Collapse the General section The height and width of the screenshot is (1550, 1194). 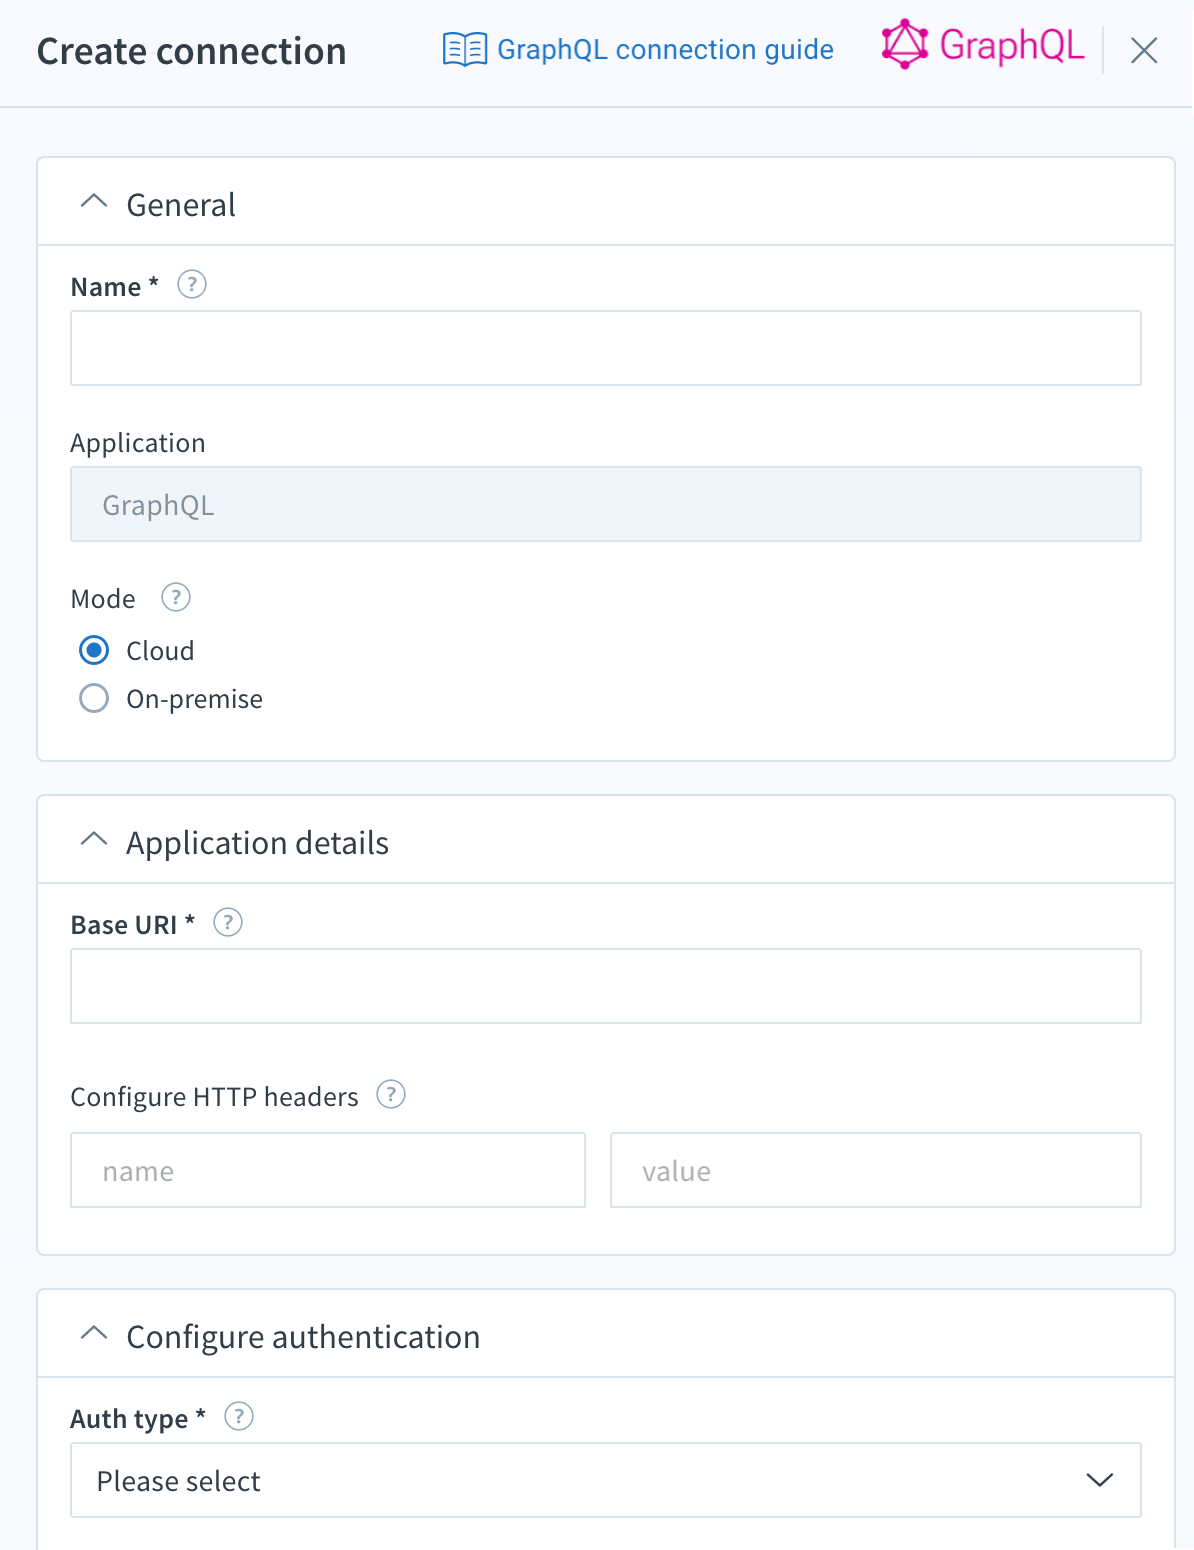93,201
